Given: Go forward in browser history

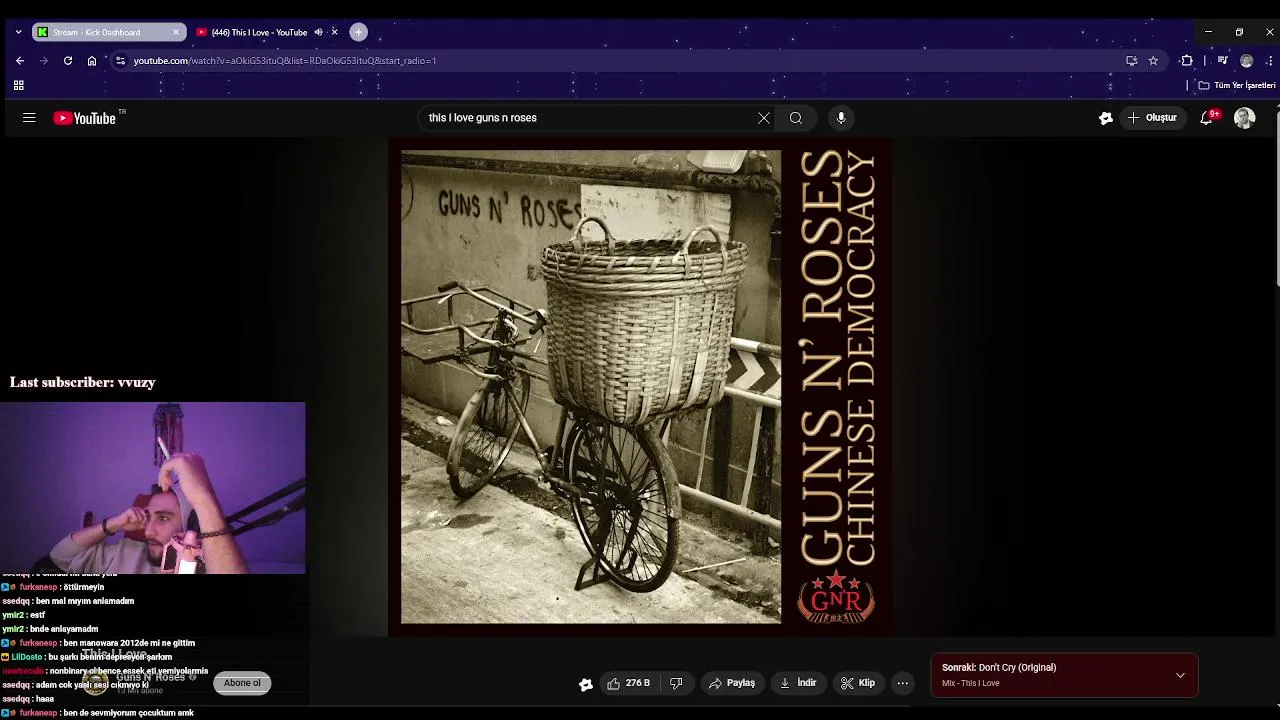Looking at the screenshot, I should click(43, 61).
